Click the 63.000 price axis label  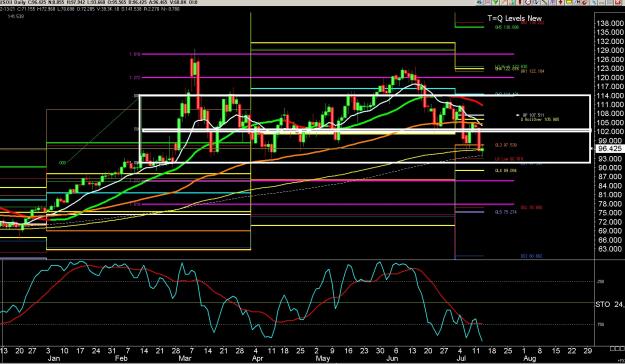[610, 249]
